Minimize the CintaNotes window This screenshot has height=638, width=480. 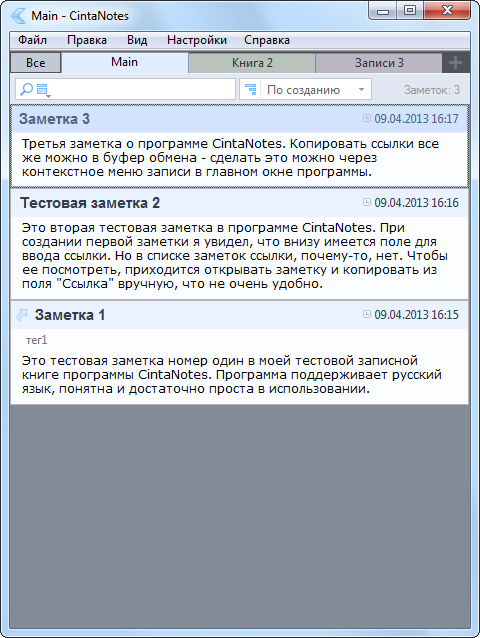click(382, 11)
